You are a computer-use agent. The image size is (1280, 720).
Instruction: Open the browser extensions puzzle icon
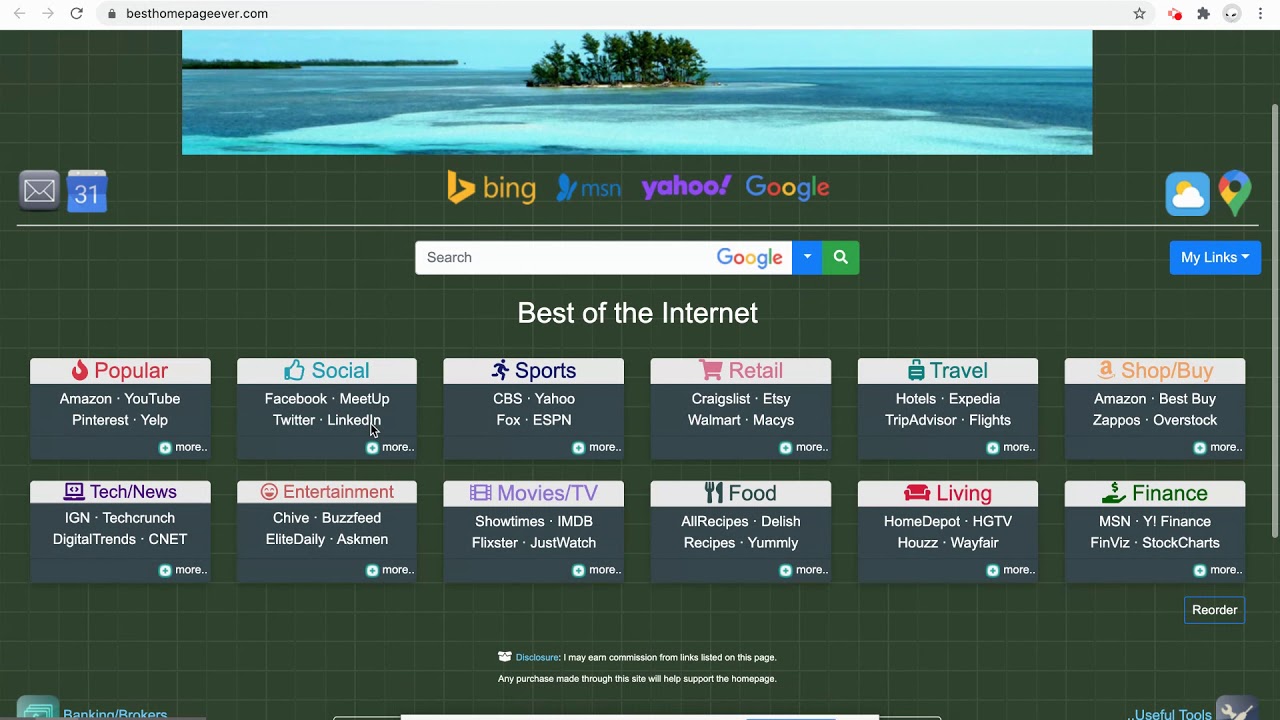click(x=1204, y=14)
